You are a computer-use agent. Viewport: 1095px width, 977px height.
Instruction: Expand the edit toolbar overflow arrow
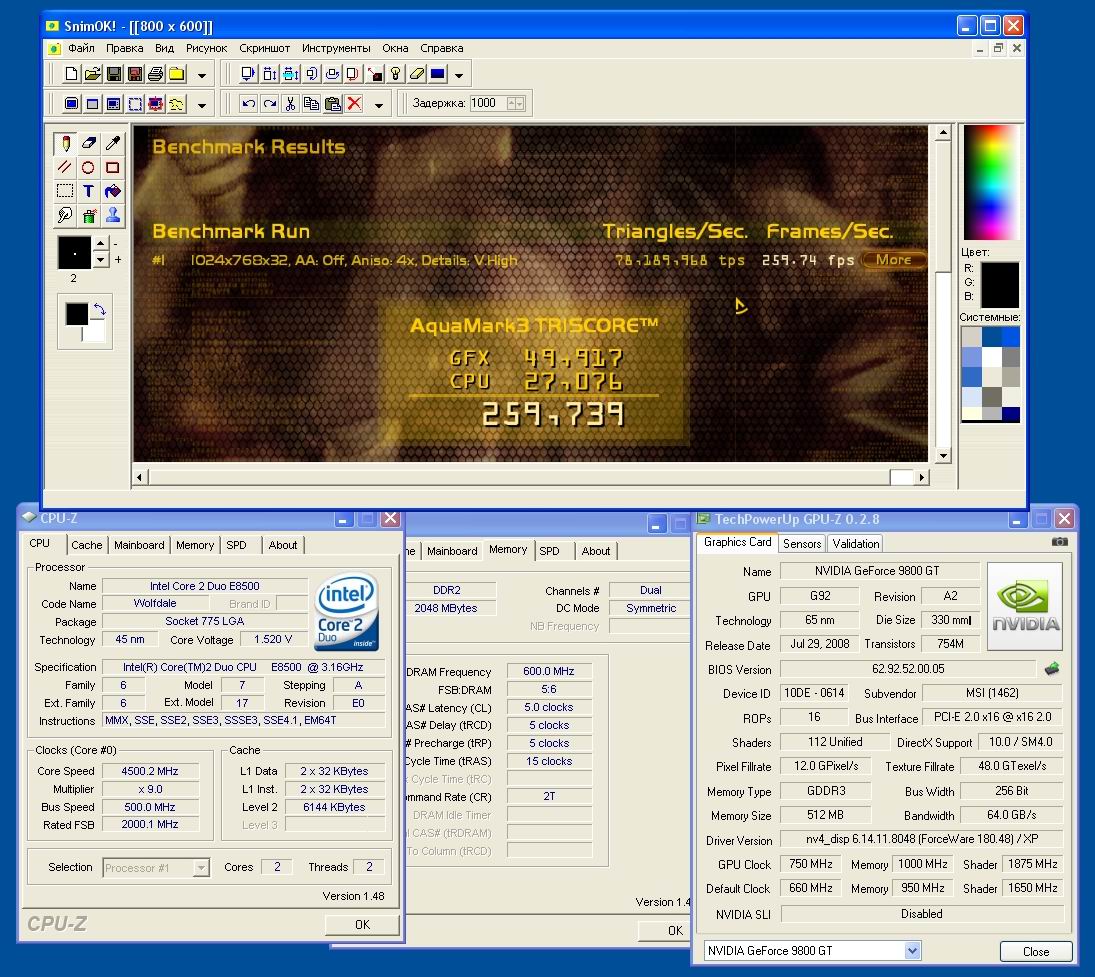pyautogui.click(x=379, y=105)
